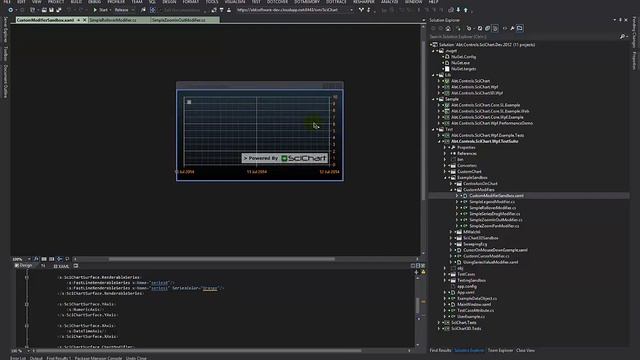This screenshot has width=640, height=360.
Task: Open the BUILD menu
Action: pyautogui.click(x=76, y=2)
